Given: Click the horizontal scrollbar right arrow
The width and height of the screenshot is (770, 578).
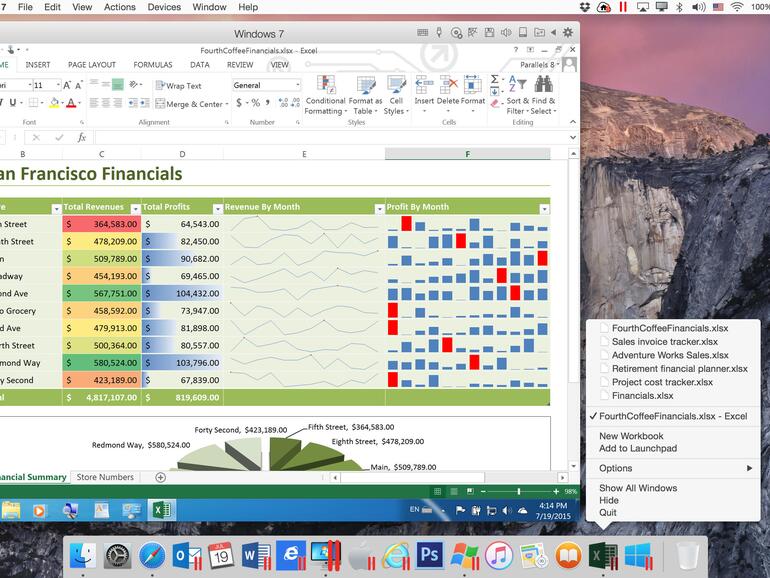Looking at the screenshot, I should [x=562, y=477].
